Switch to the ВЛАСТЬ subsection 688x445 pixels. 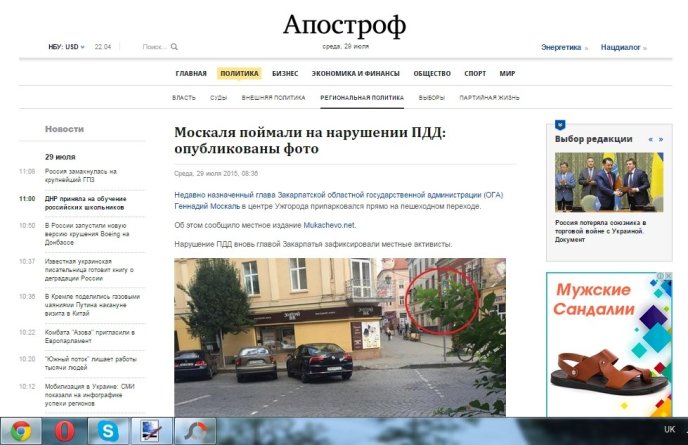coord(184,97)
